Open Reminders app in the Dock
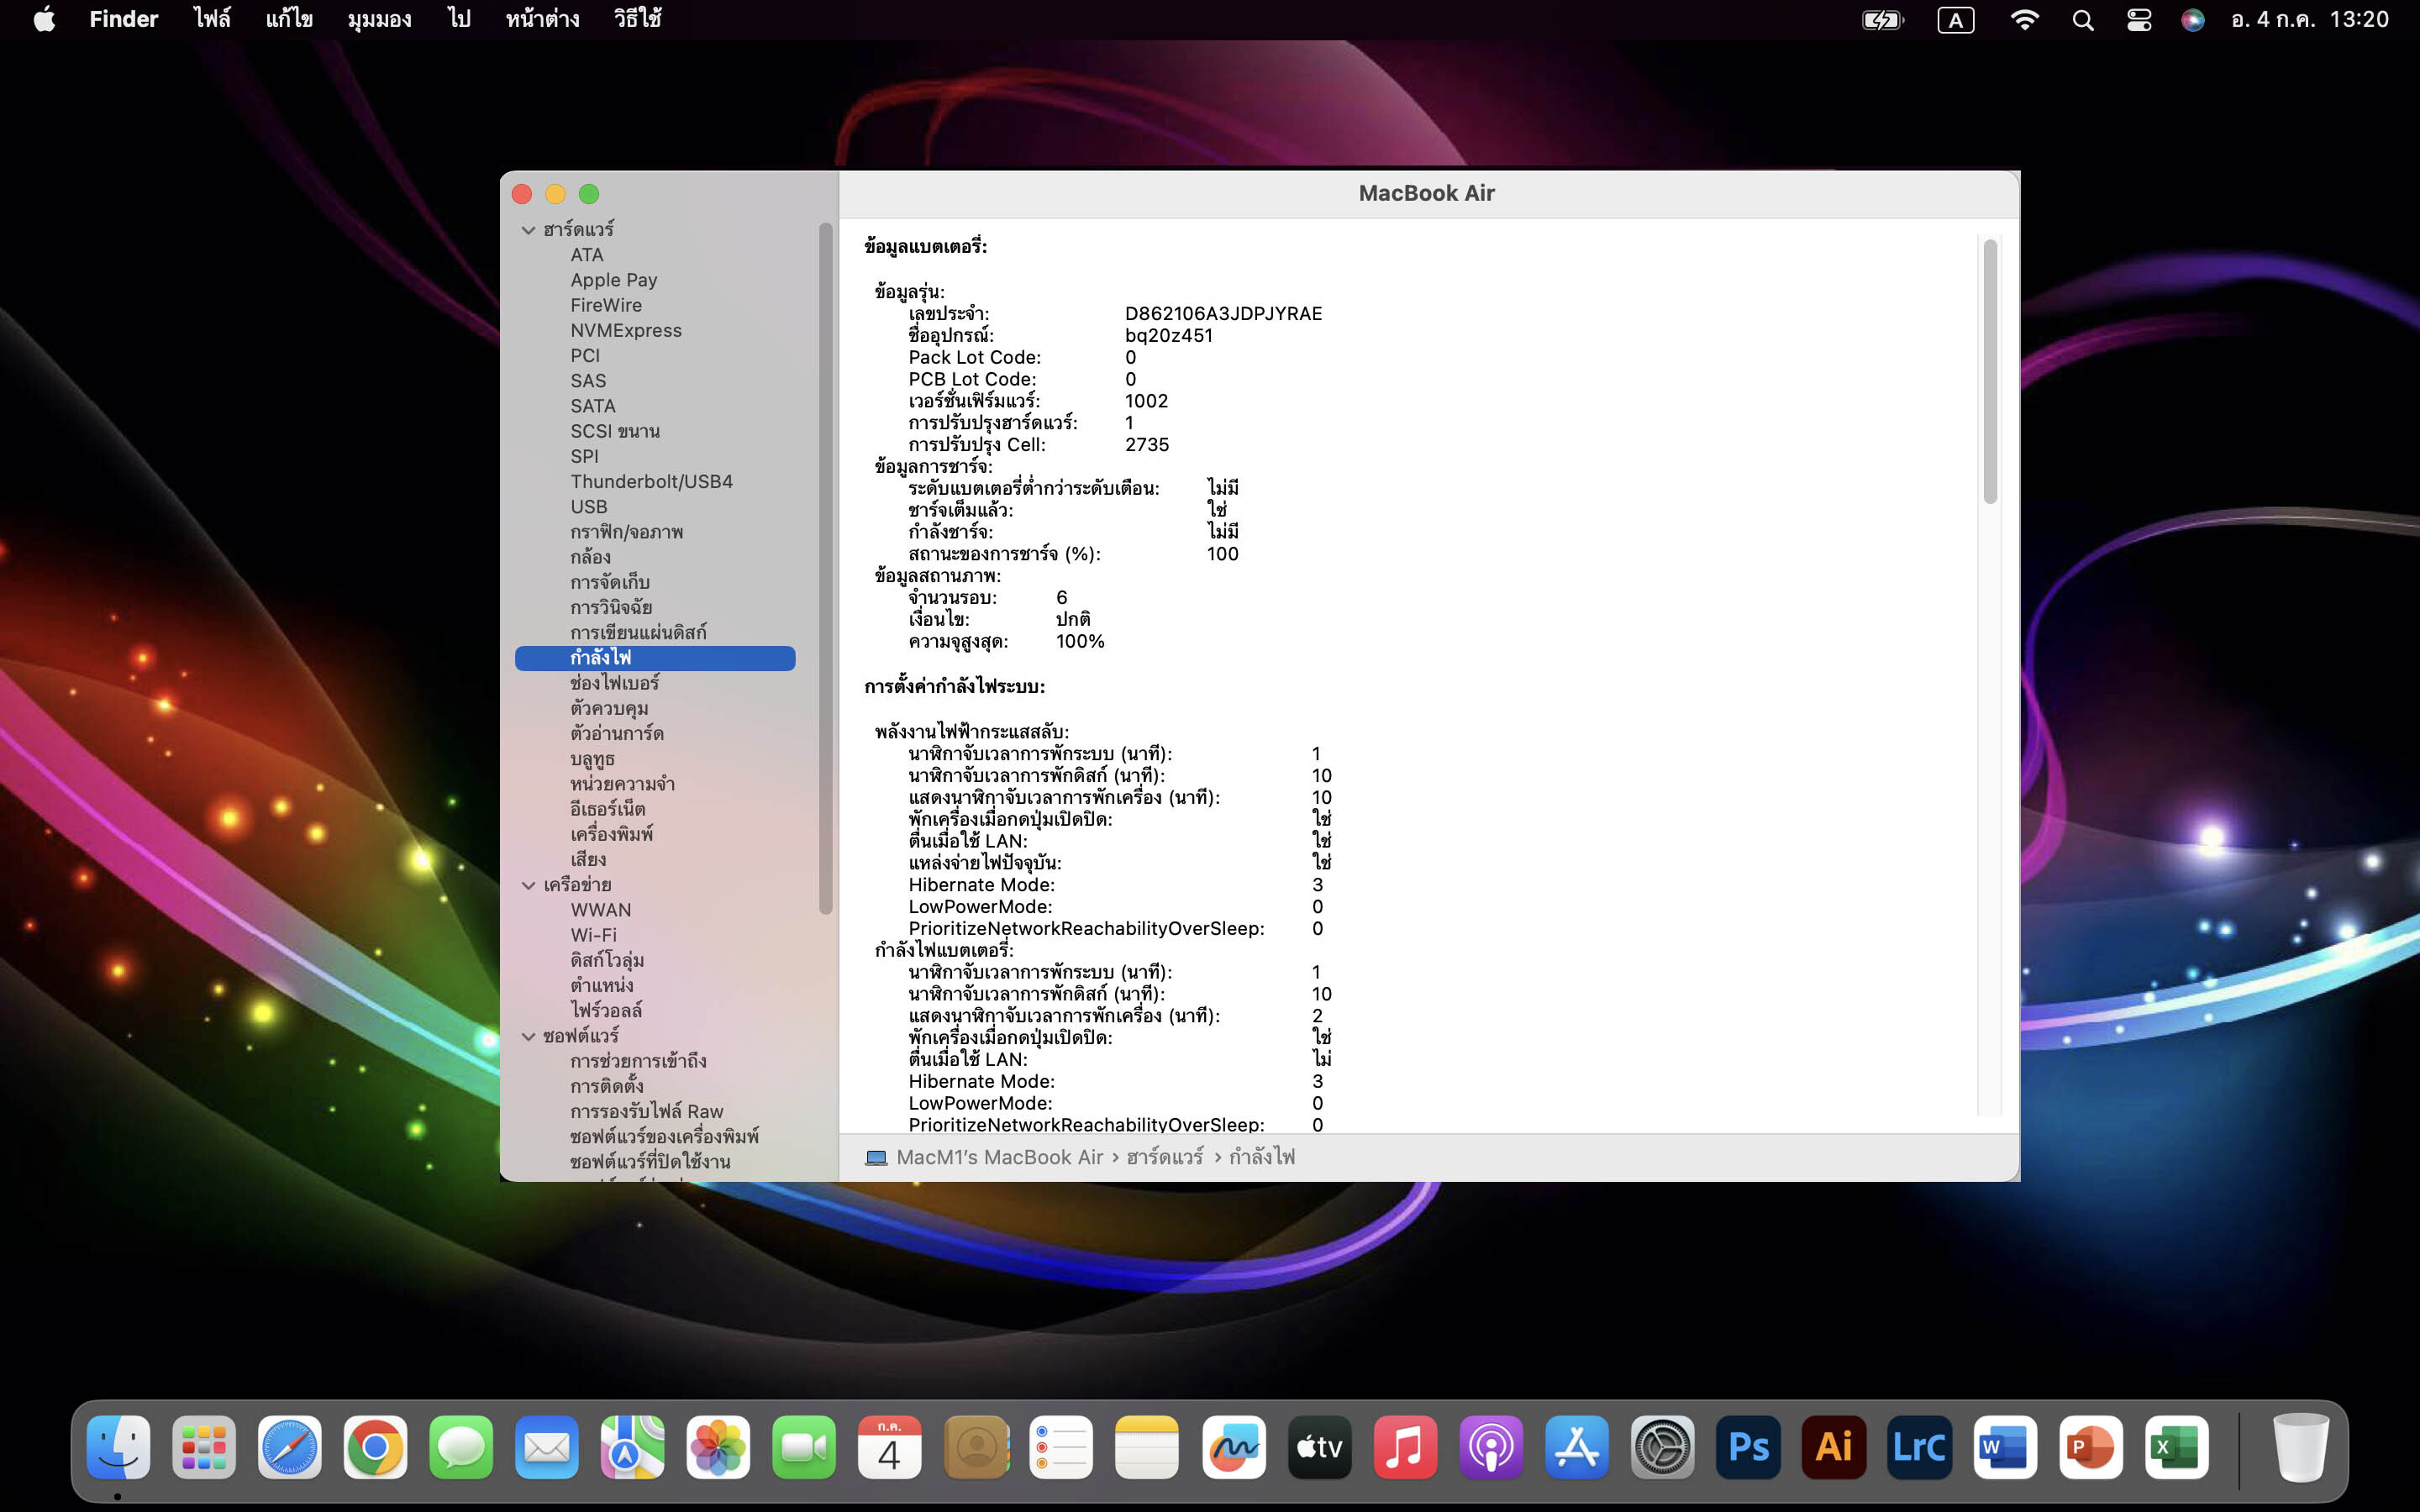This screenshot has height=1512, width=2420. point(1061,1447)
